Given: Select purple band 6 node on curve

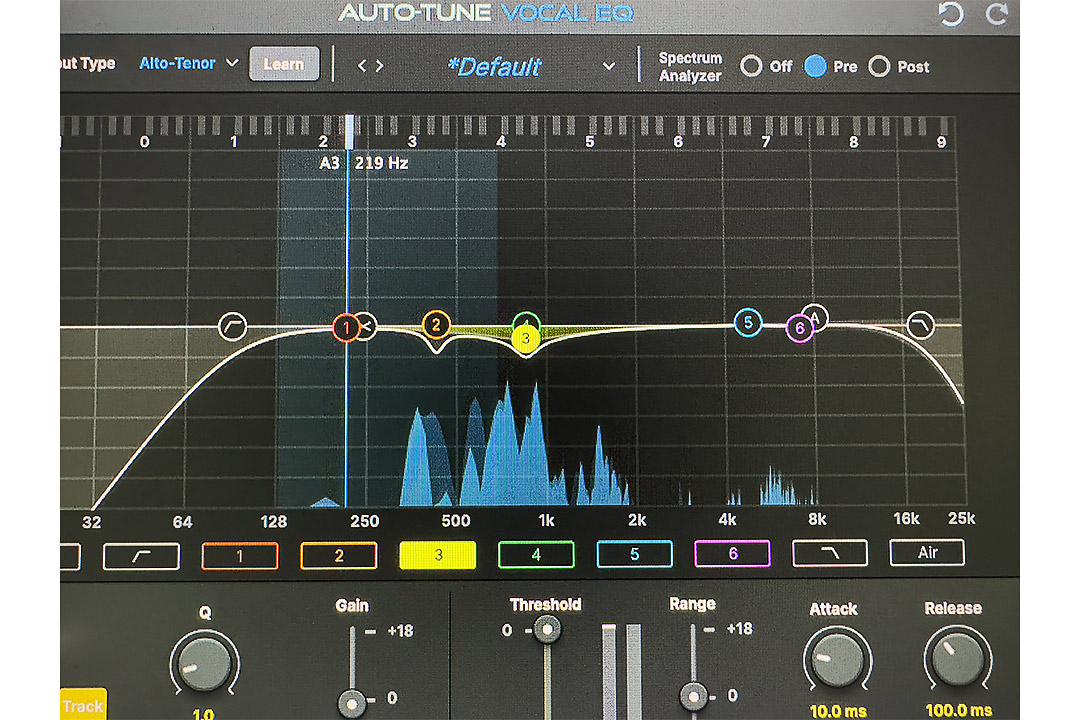Looking at the screenshot, I should tap(800, 328).
